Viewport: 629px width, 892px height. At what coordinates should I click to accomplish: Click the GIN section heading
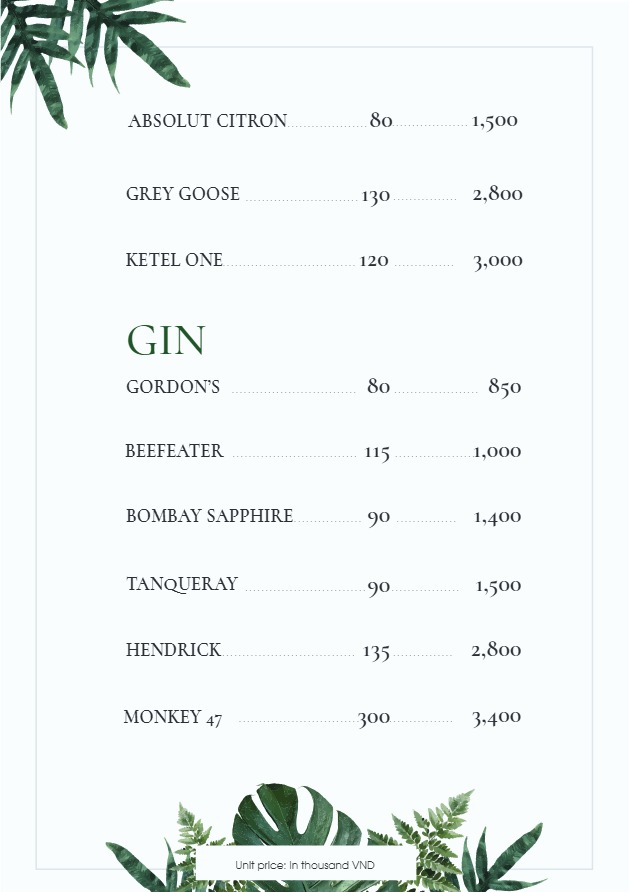tap(166, 341)
